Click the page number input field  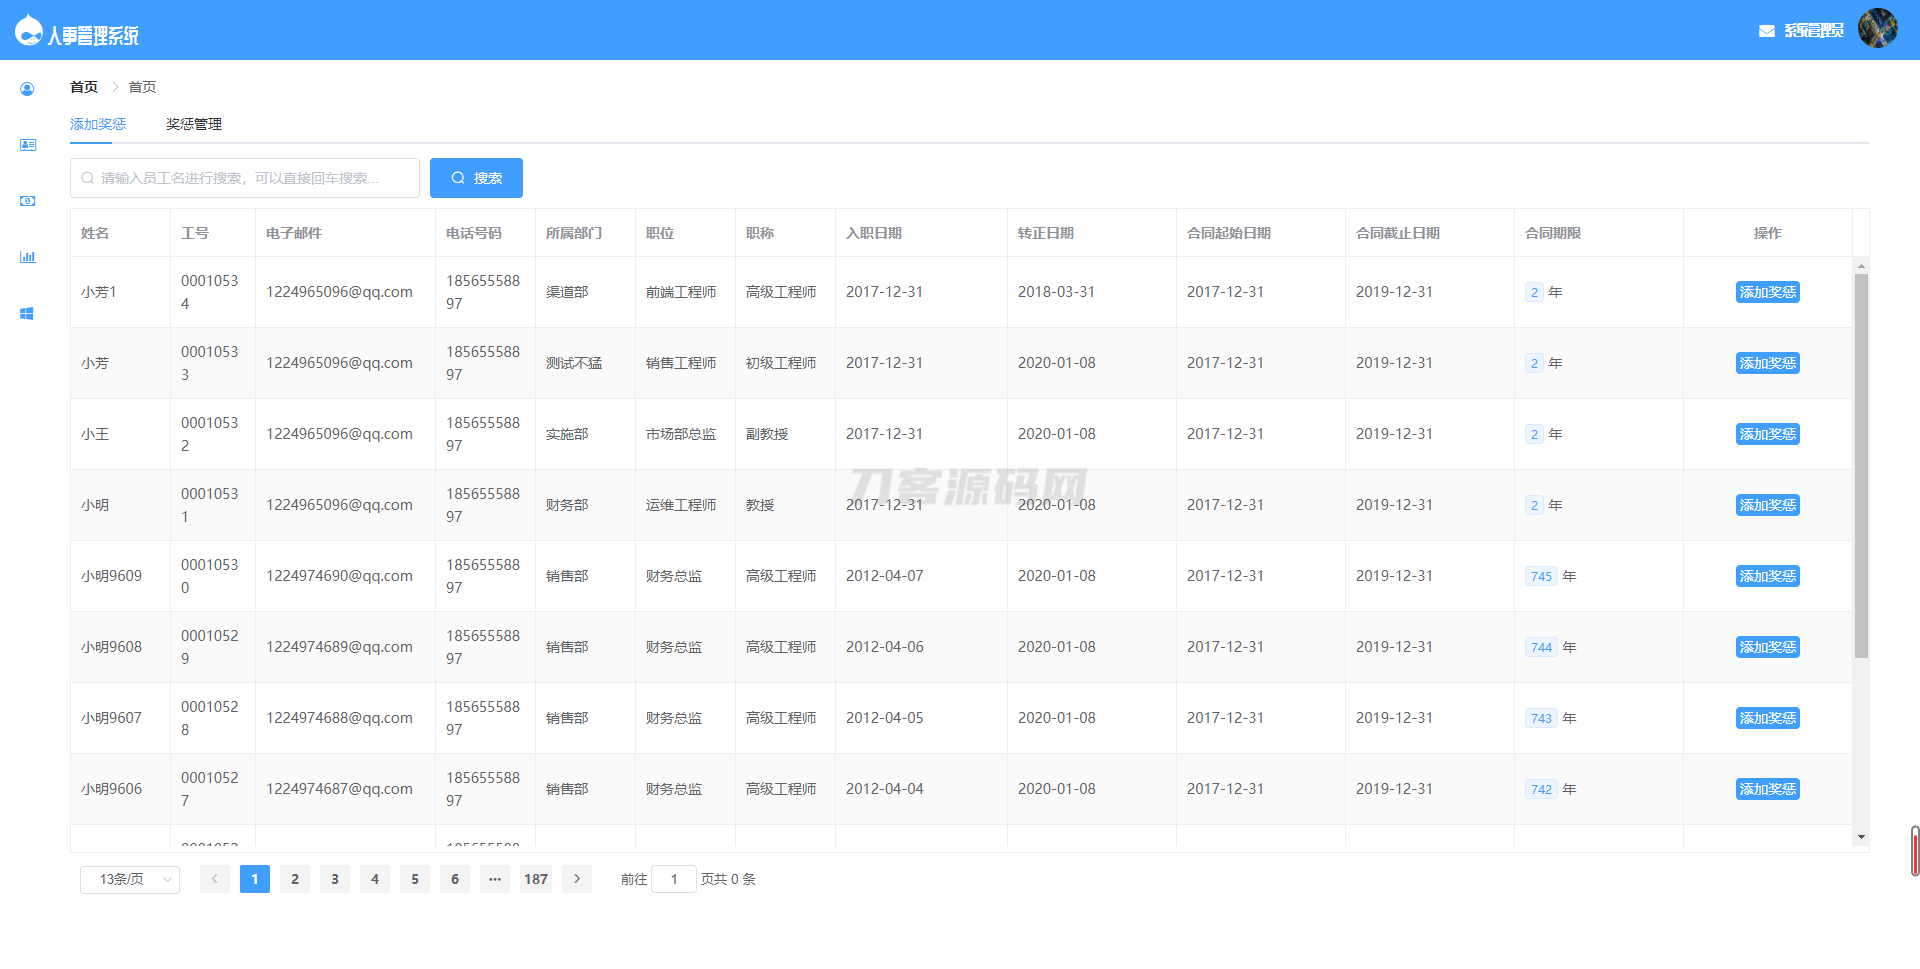point(674,879)
